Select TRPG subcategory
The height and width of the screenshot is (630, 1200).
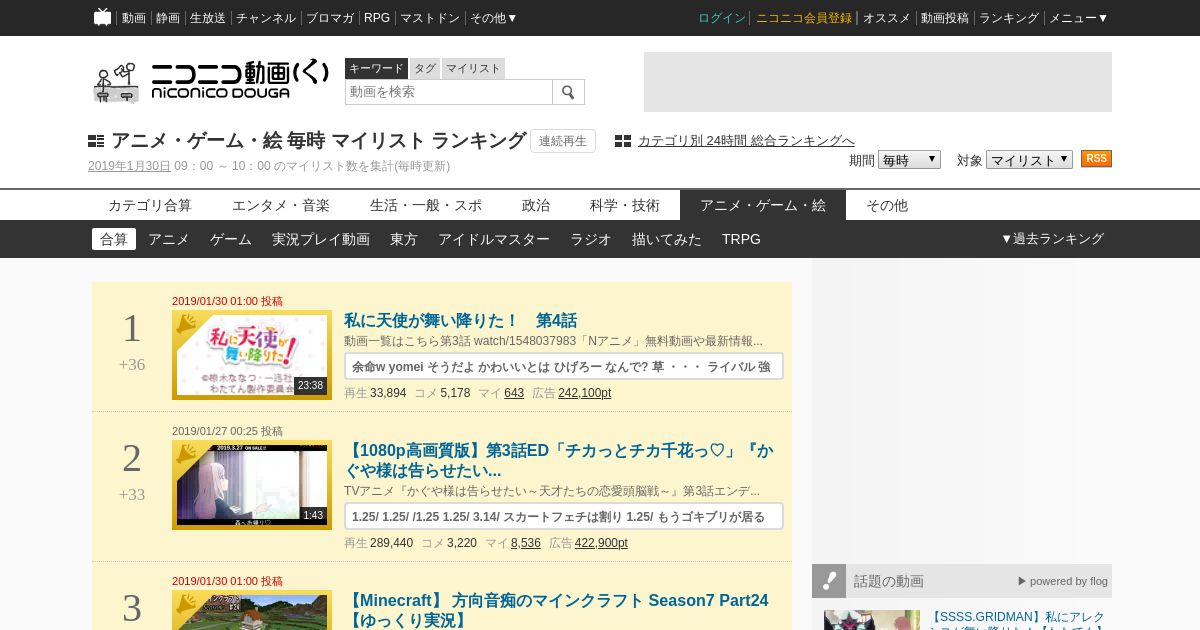(x=741, y=239)
